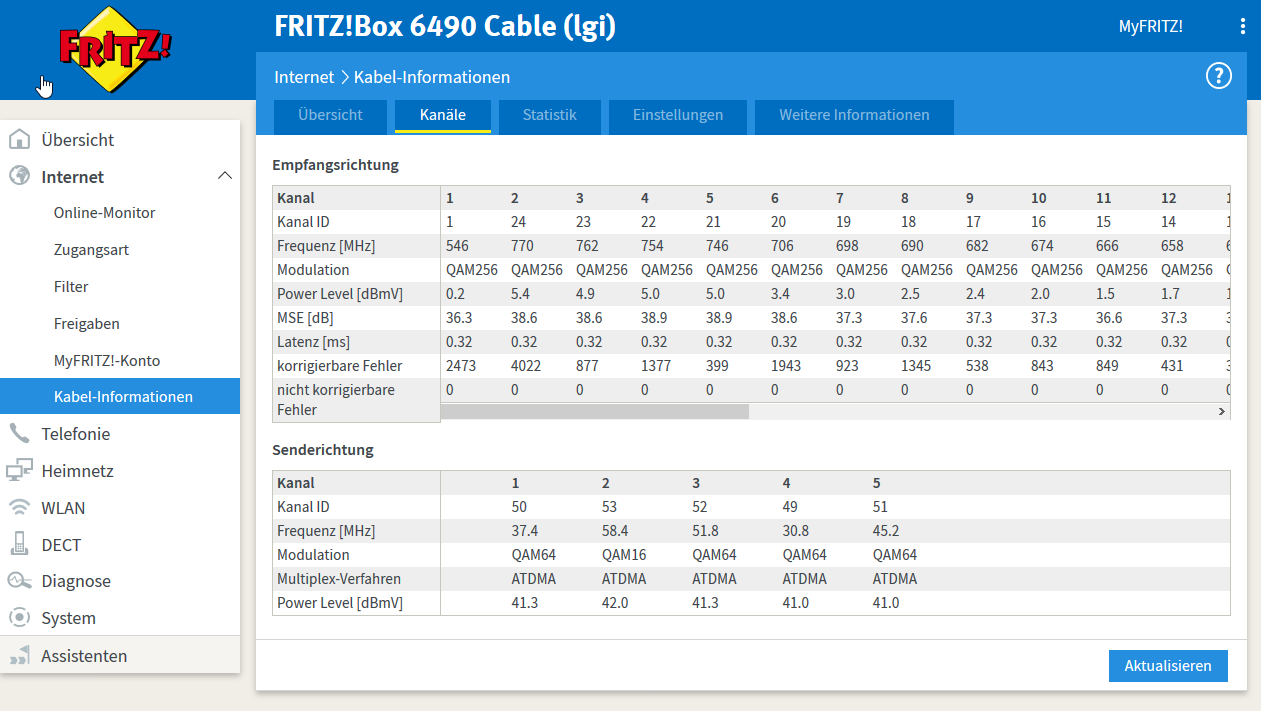This screenshot has width=1261, height=711.
Task: Click the System gear icon
Action: (19, 617)
